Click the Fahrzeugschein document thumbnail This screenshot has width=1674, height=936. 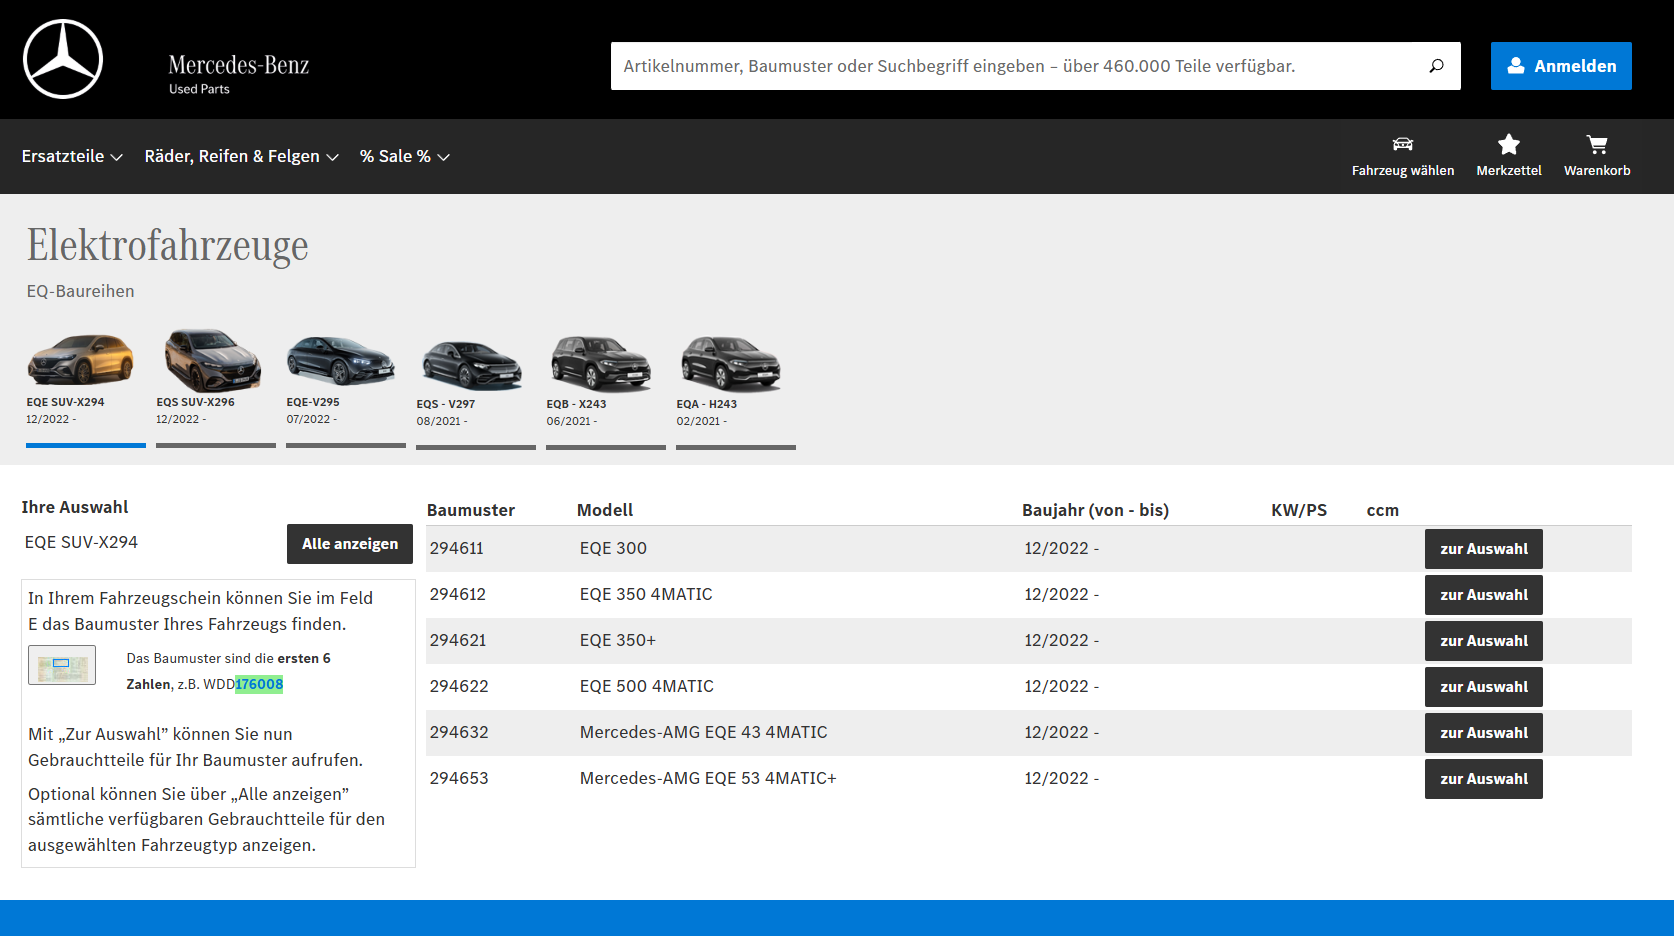(62, 665)
